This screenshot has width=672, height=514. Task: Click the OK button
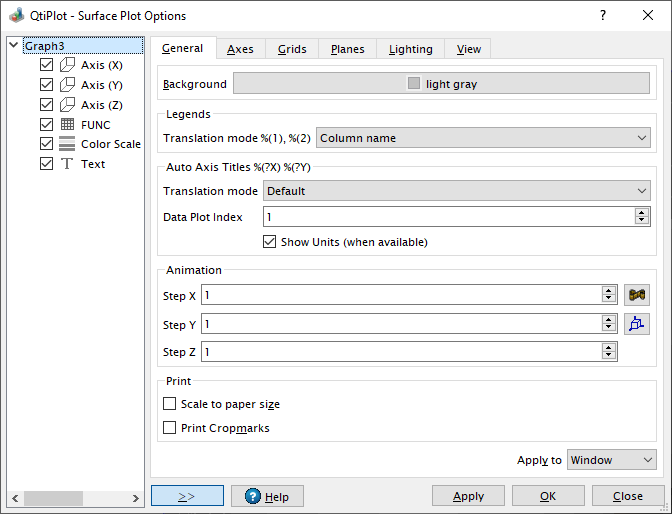click(548, 496)
